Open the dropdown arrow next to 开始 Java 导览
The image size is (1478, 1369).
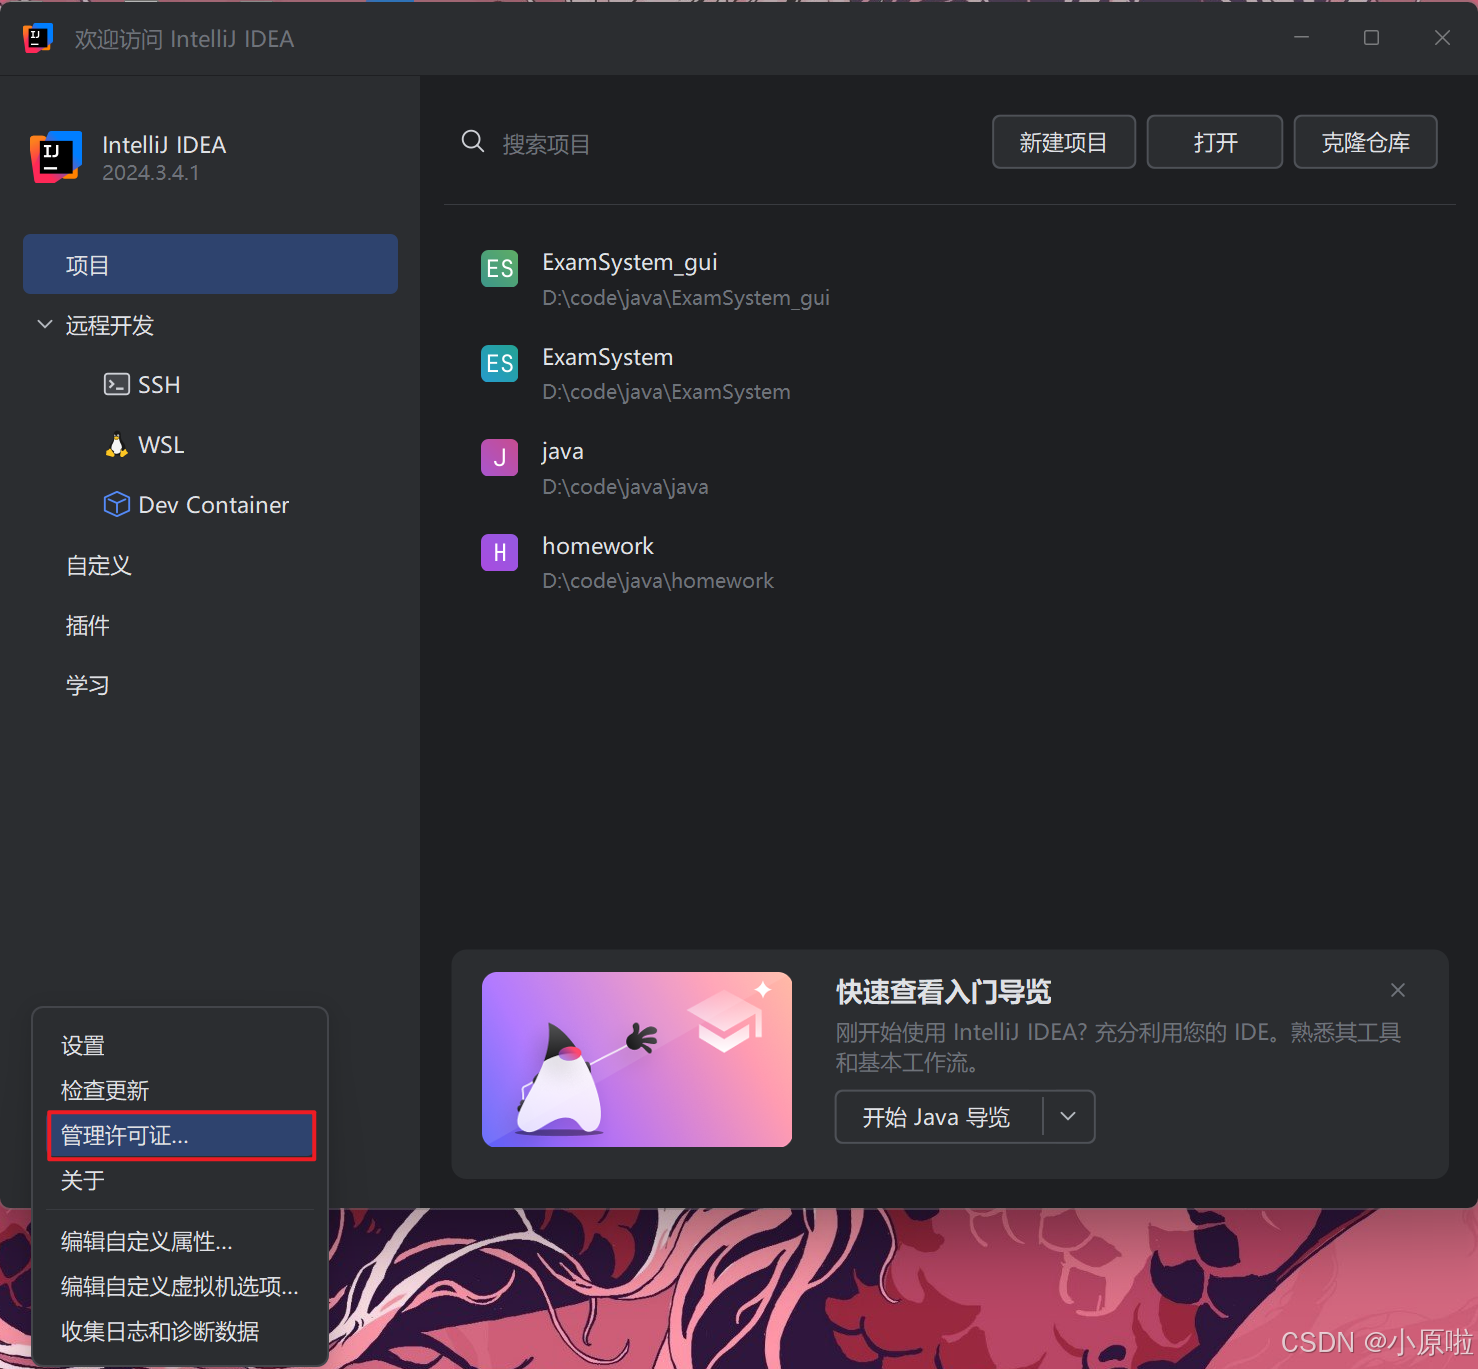tap(1068, 1116)
